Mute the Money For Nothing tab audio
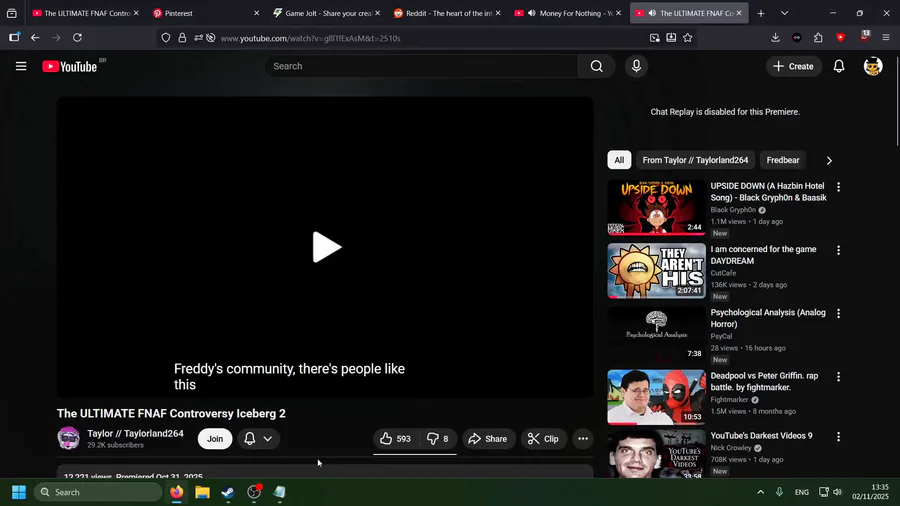Image resolution: width=900 pixels, height=506 pixels. (x=532, y=13)
